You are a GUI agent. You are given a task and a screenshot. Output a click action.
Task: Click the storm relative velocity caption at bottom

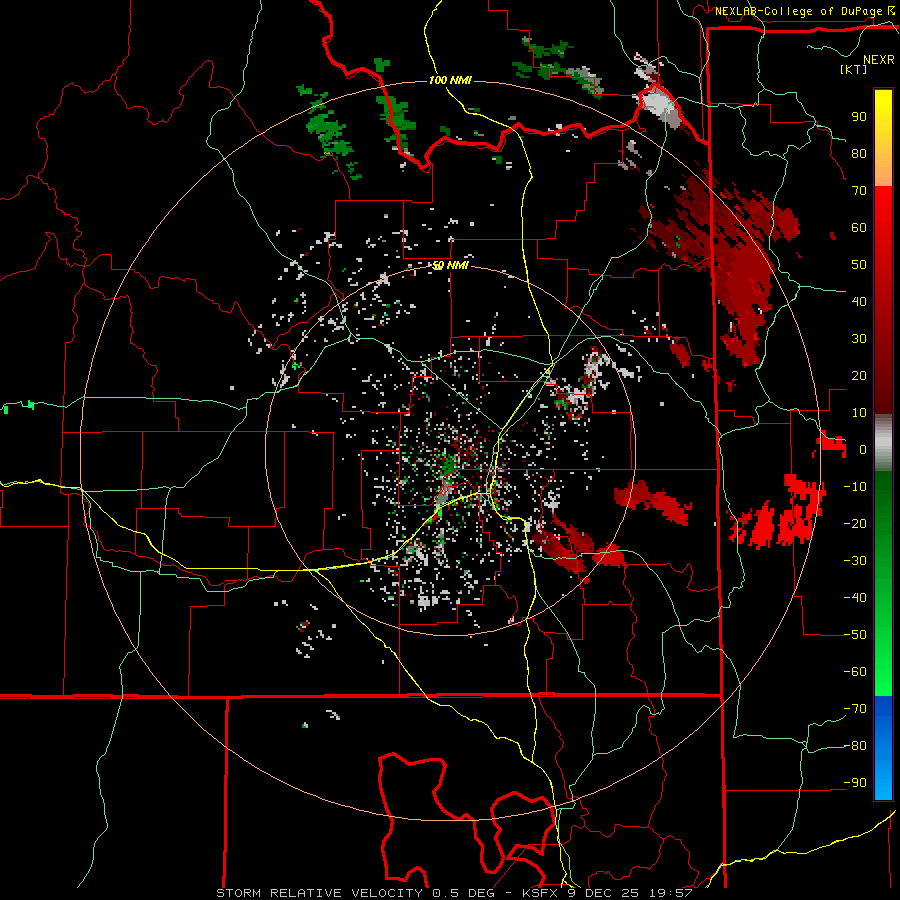click(454, 893)
